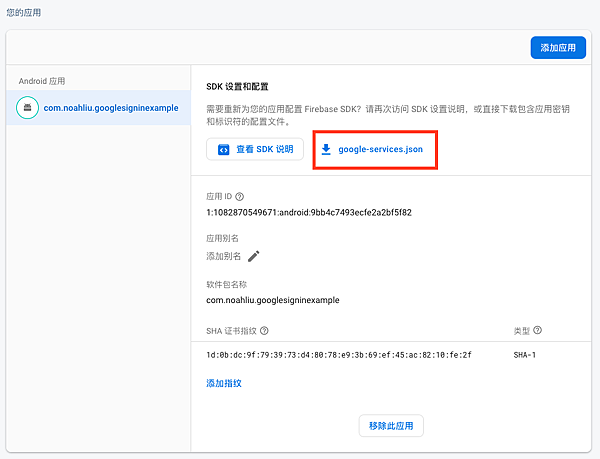Open the help icon beside 类型
Viewport: 600px width, 459px height.
(x=537, y=330)
